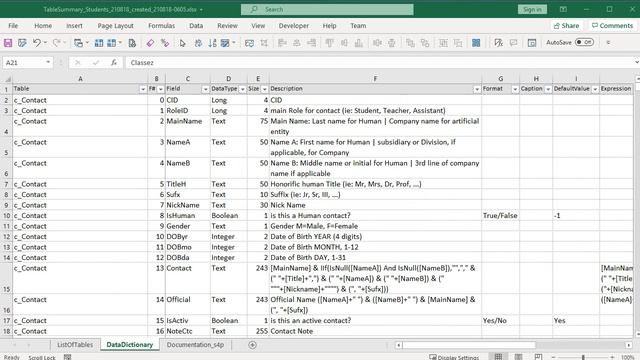Open the Format column filter dropdown
The width and height of the screenshot is (640, 360).
pyautogui.click(x=515, y=89)
